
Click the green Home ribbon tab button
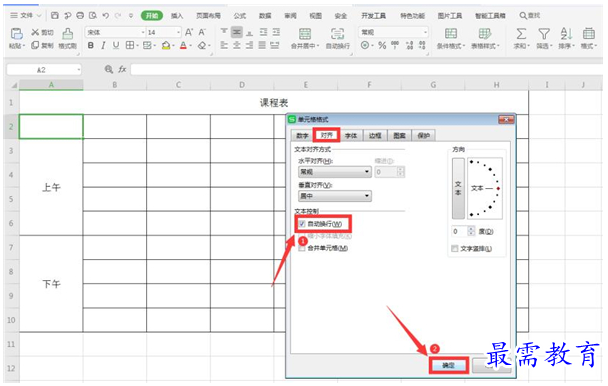pyautogui.click(x=152, y=16)
